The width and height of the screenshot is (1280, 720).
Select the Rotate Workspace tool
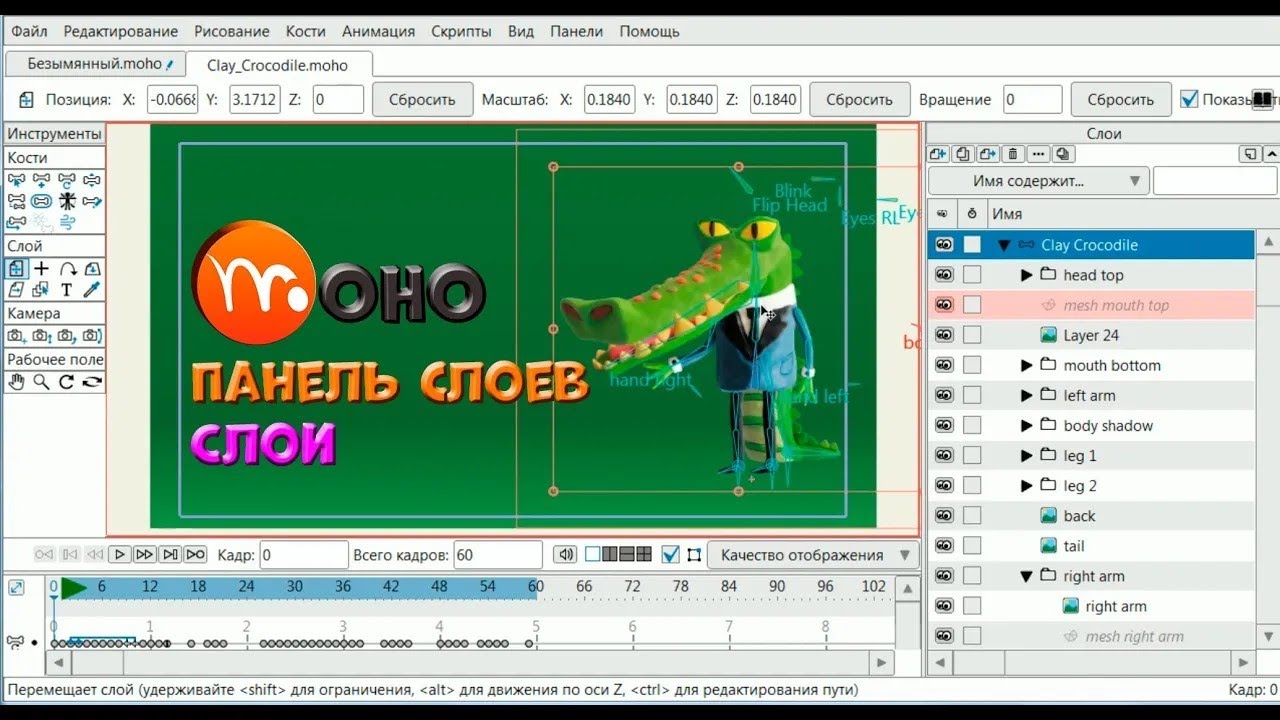pos(67,381)
